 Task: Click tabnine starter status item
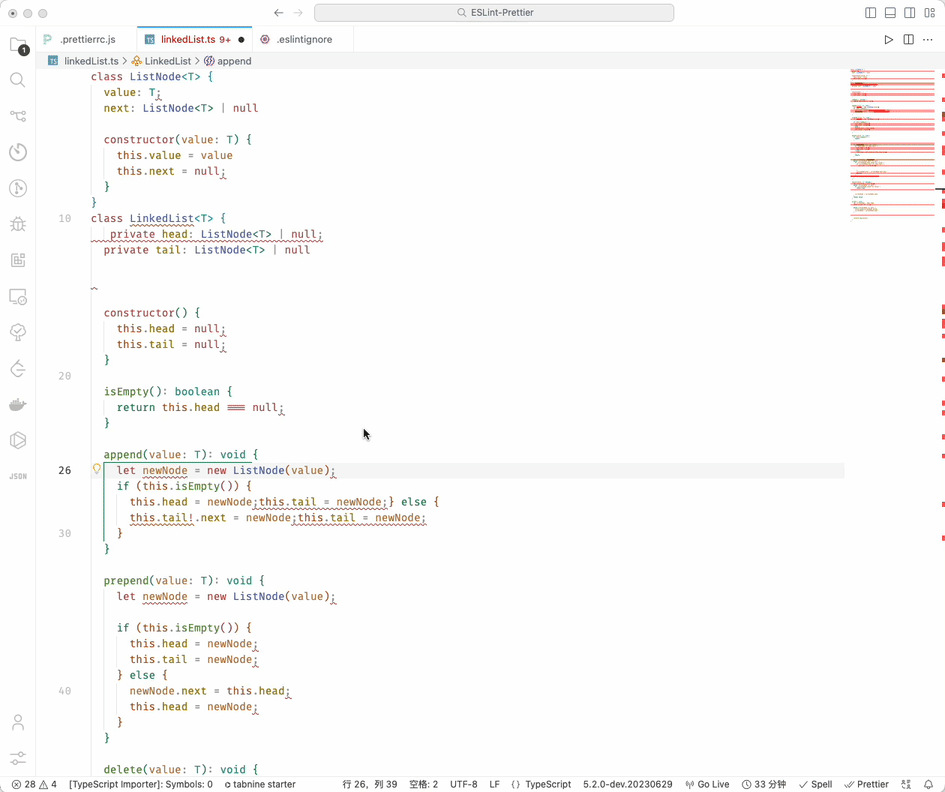[x=260, y=784]
